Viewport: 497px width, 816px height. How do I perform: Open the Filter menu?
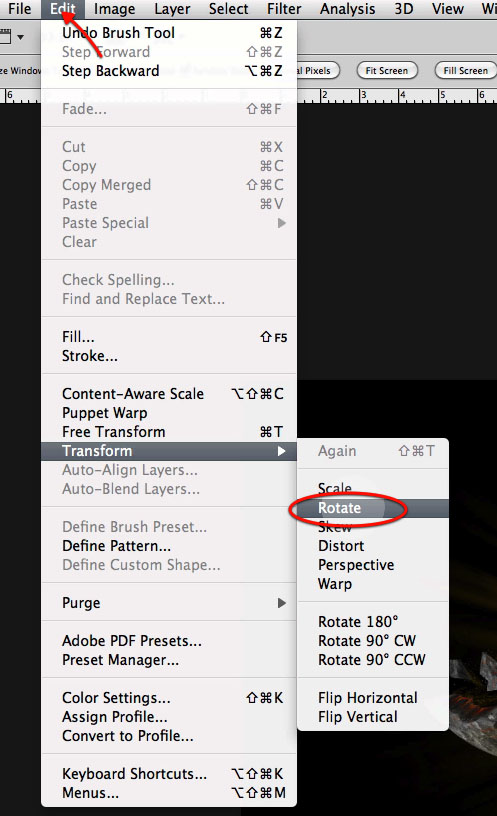coord(284,9)
